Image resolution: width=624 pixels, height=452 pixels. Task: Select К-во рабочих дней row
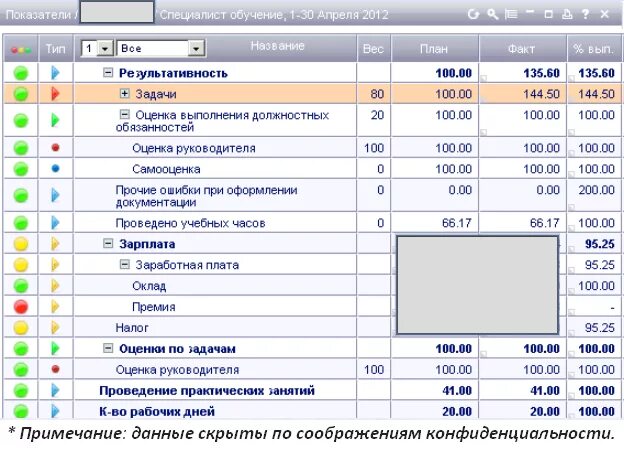point(157,411)
